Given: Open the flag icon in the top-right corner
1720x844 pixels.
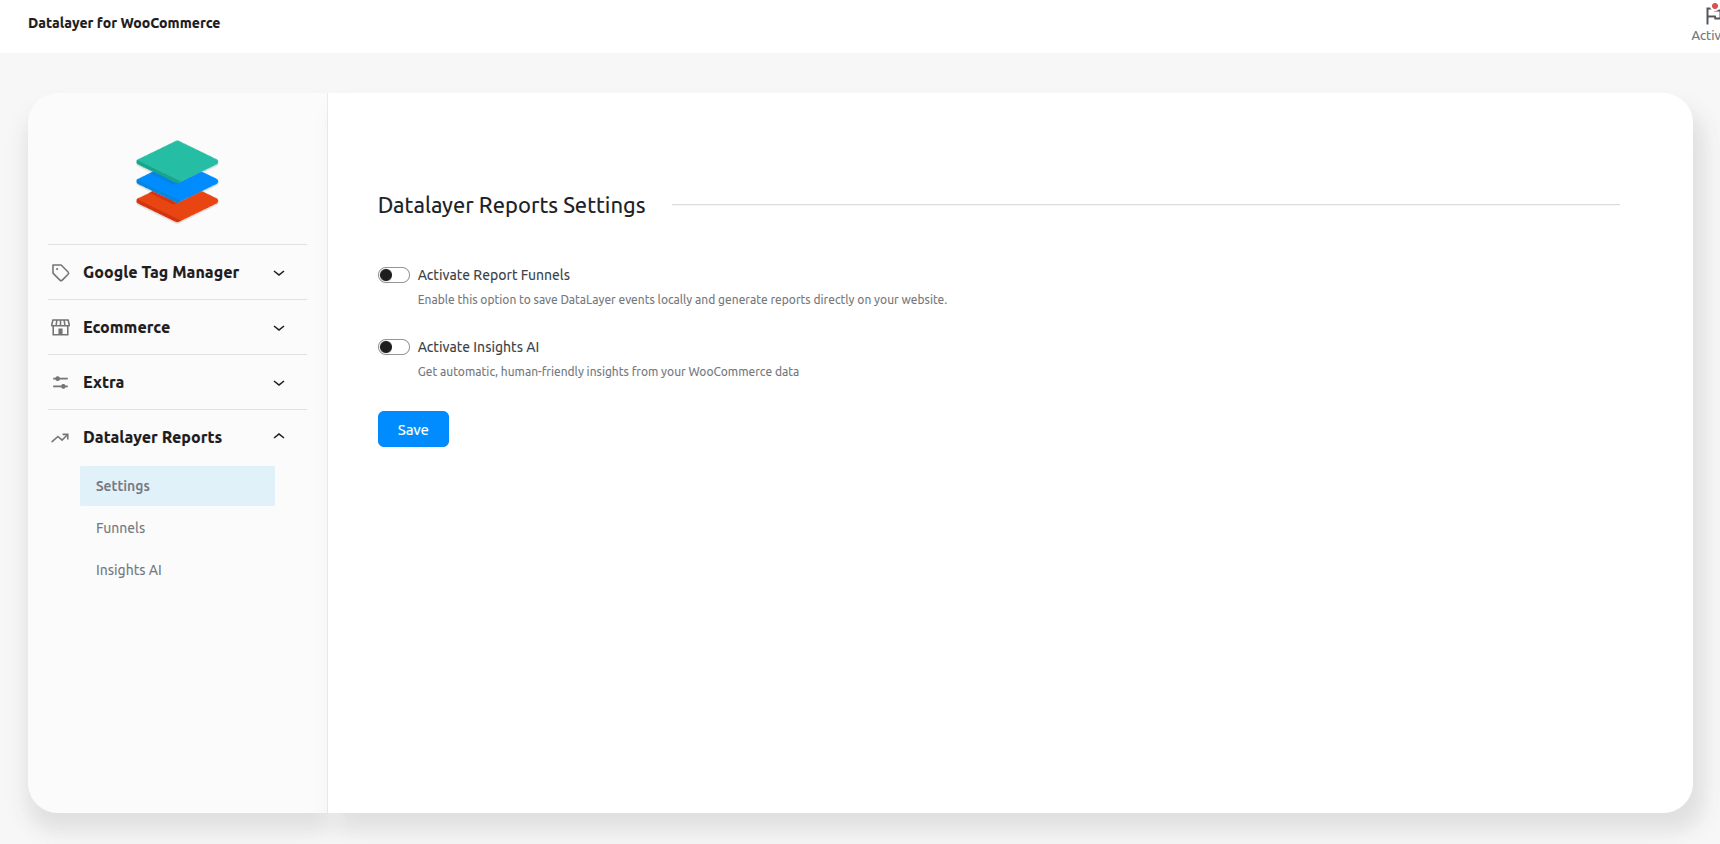Looking at the screenshot, I should point(1711,15).
